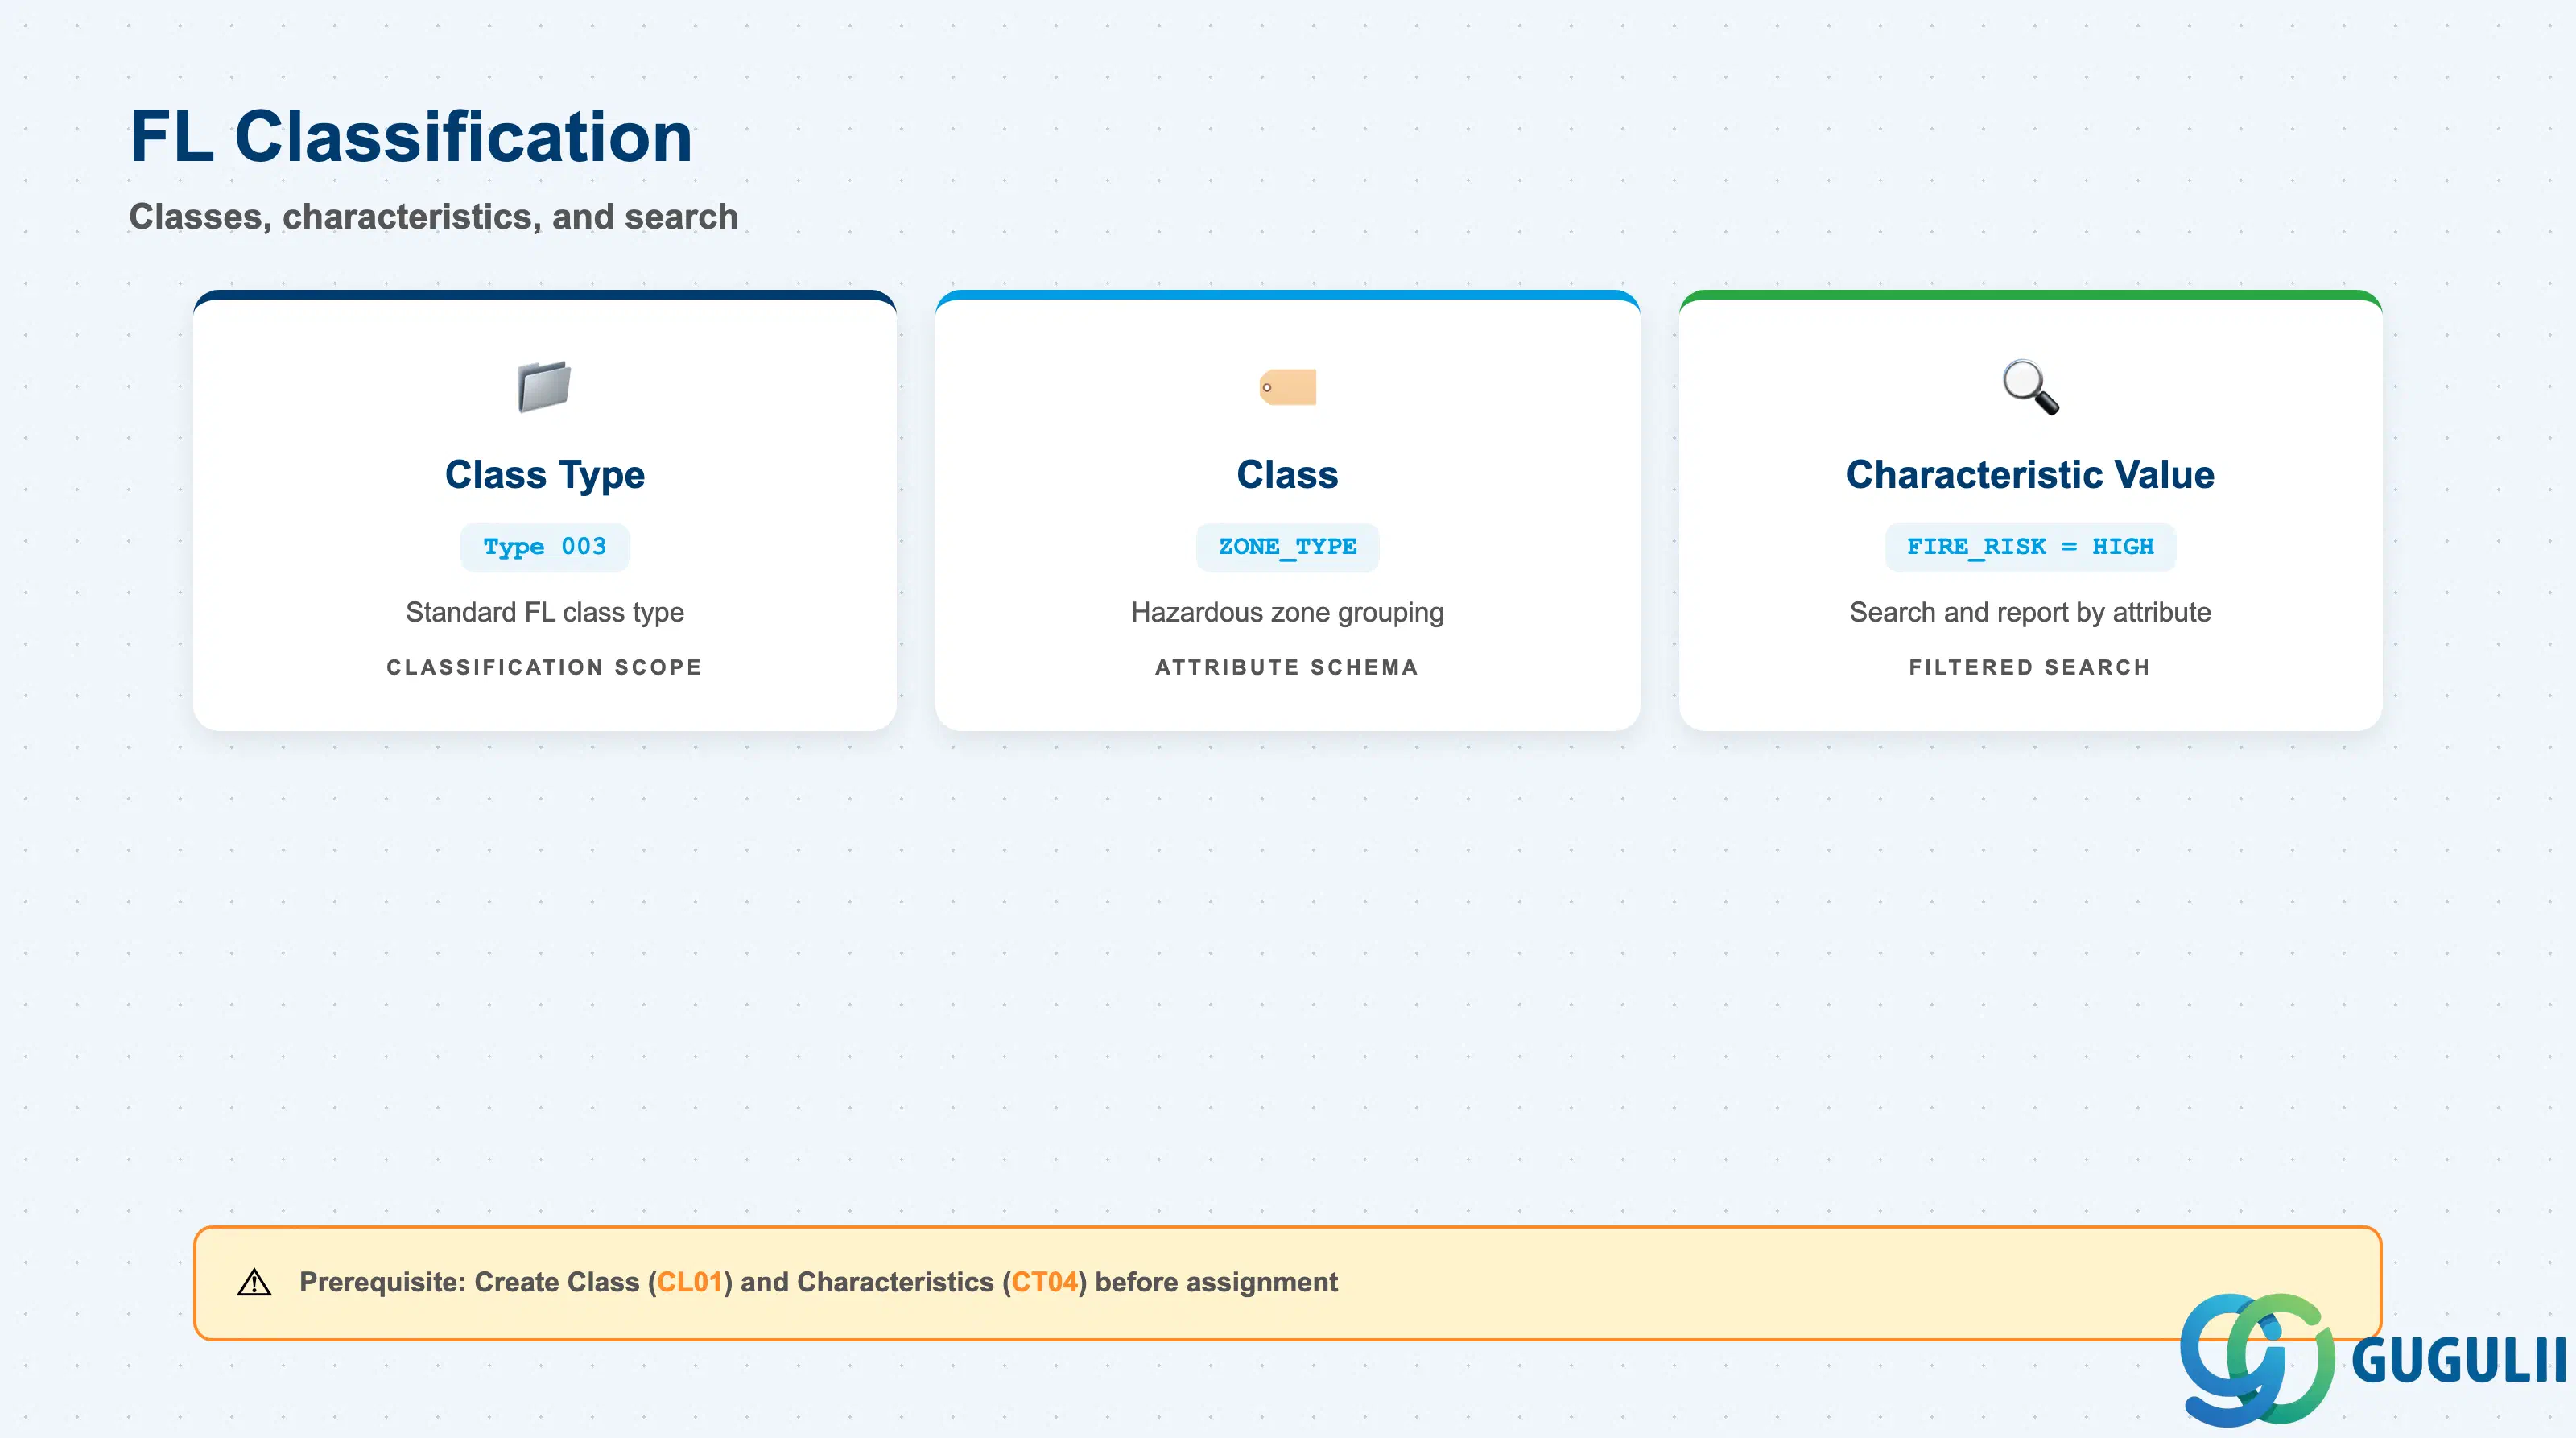The image size is (2576, 1438).
Task: Select the FIRE_RISK = HIGH badge
Action: tap(2030, 547)
